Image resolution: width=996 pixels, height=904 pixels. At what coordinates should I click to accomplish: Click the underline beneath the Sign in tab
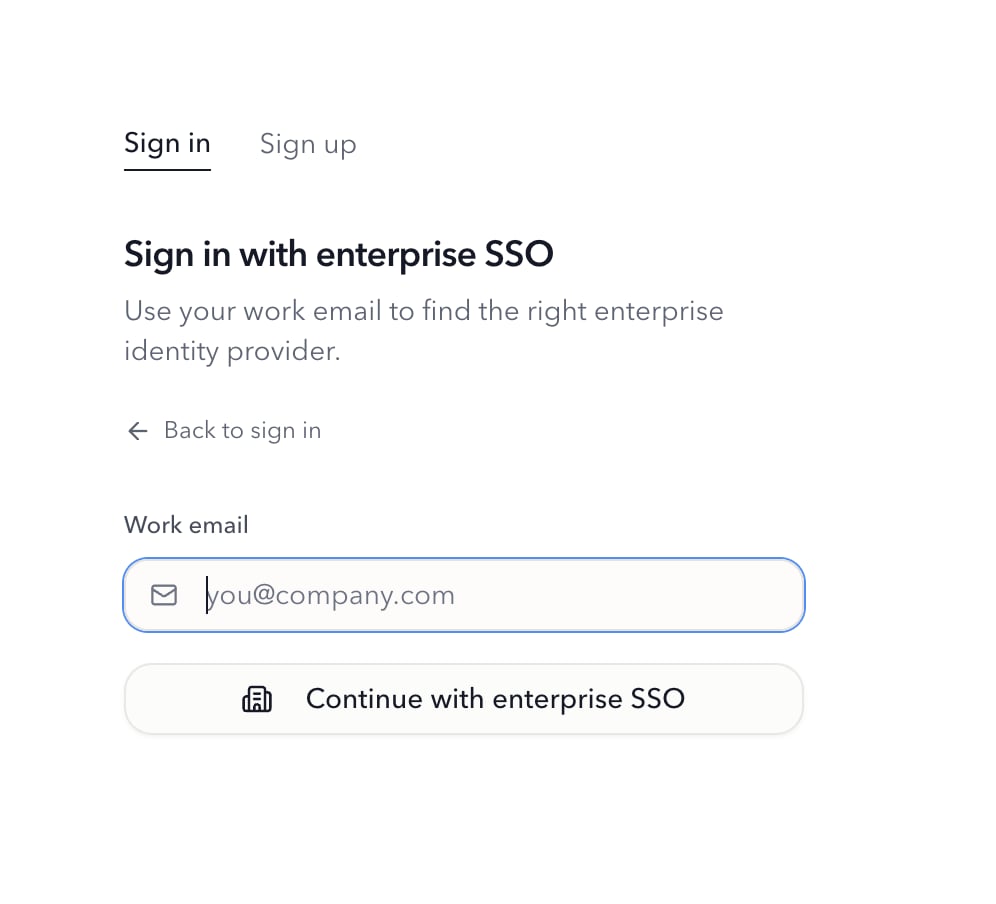click(x=167, y=170)
